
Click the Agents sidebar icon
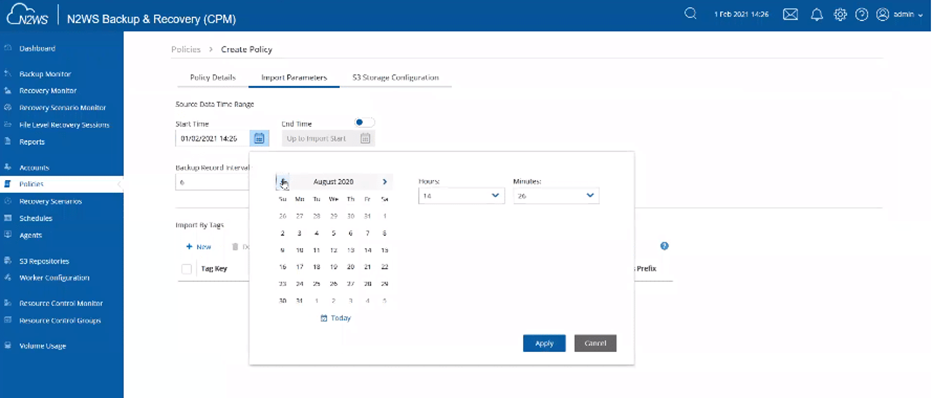tap(8, 235)
